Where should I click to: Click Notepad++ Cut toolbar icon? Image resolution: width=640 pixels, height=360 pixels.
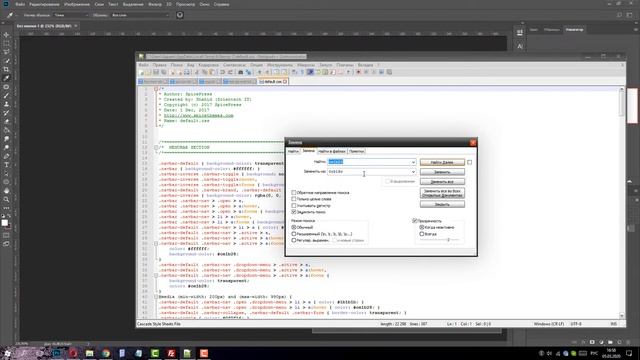click(197, 72)
